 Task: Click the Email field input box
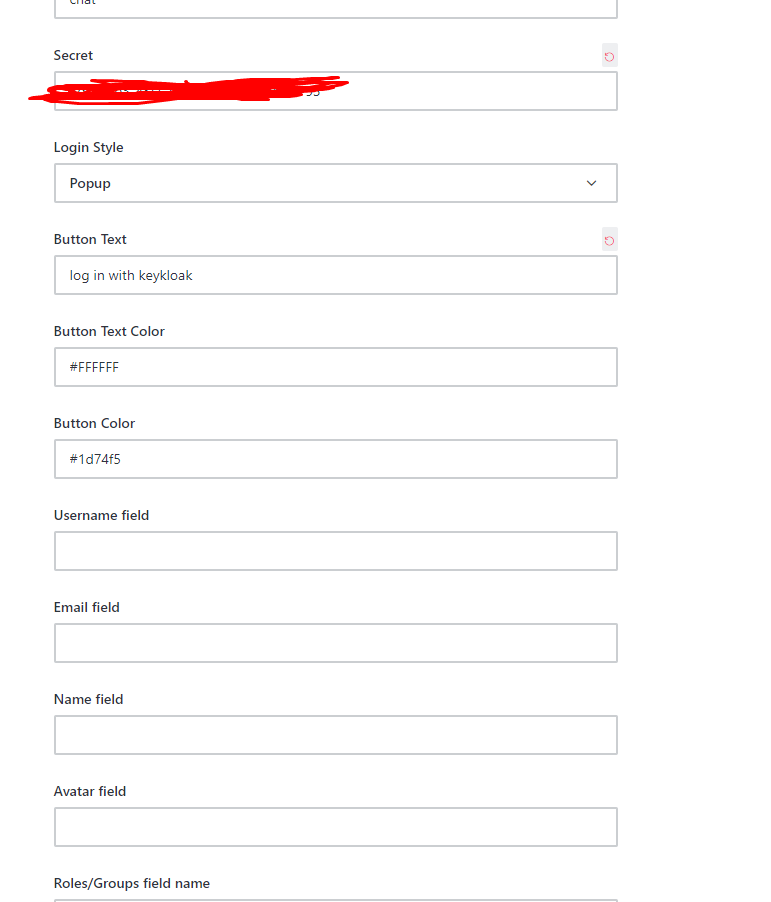[x=335, y=643]
